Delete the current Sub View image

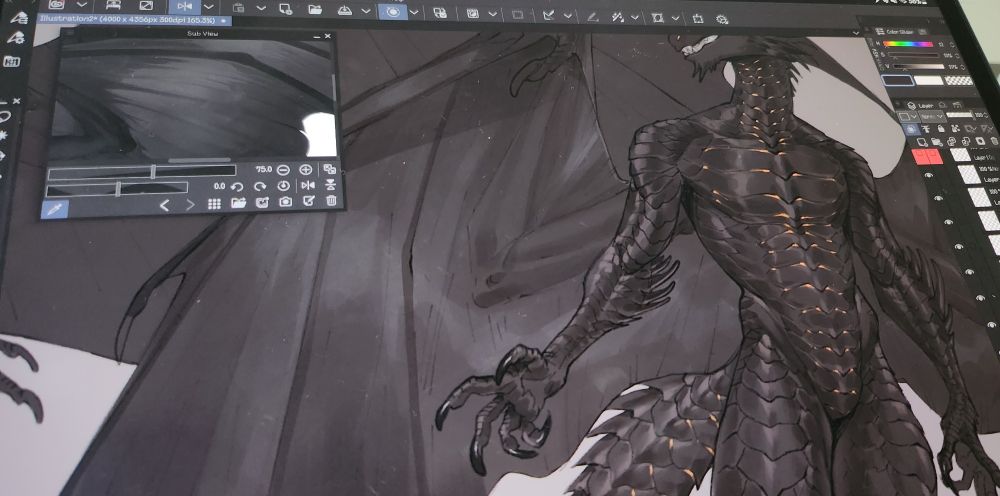tap(331, 200)
